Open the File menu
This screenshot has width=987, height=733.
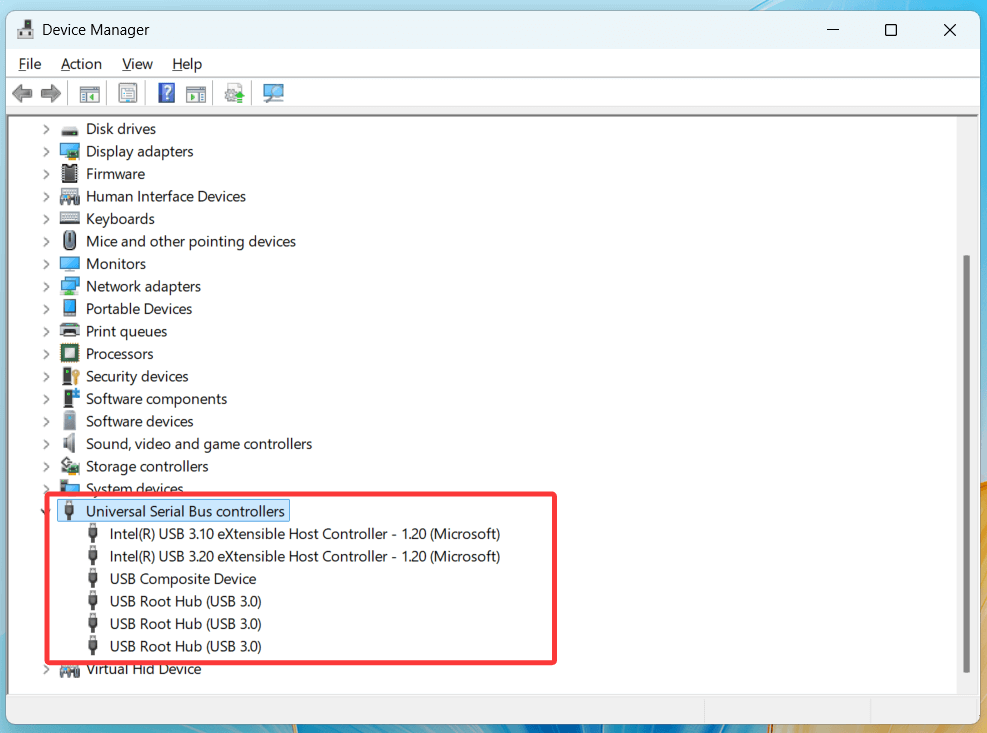(29, 64)
